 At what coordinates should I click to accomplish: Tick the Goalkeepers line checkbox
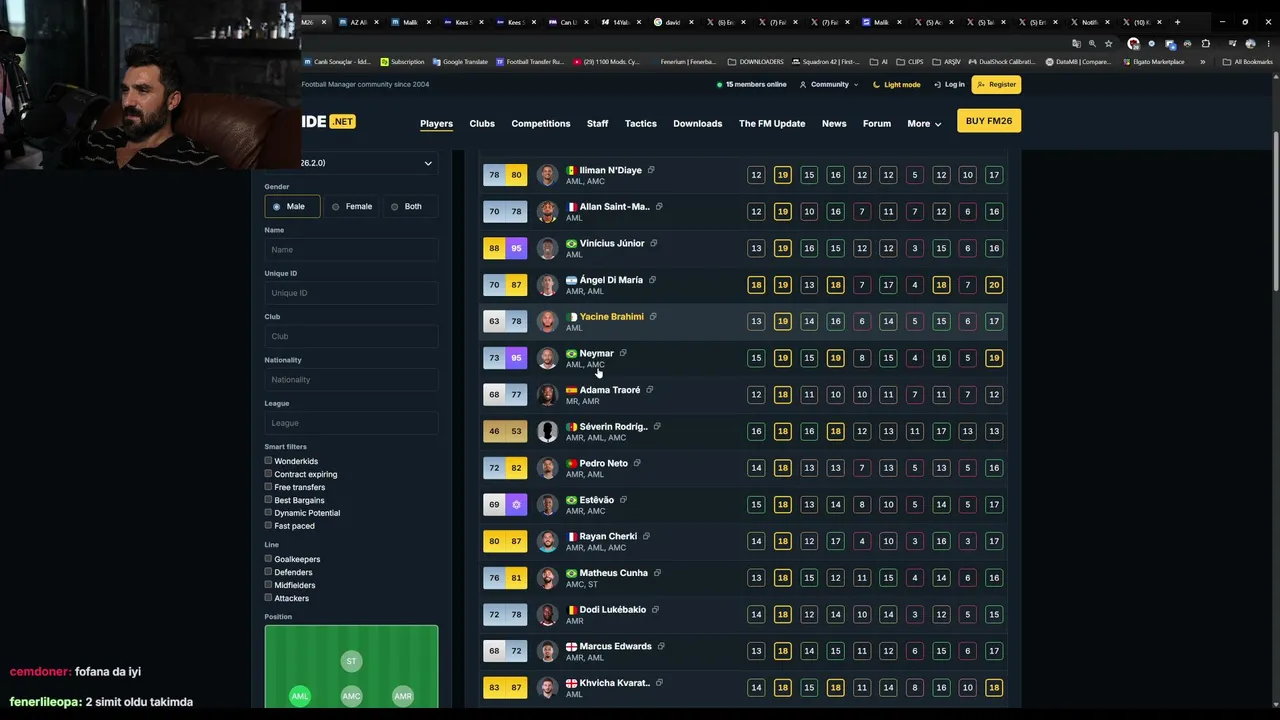point(268,559)
